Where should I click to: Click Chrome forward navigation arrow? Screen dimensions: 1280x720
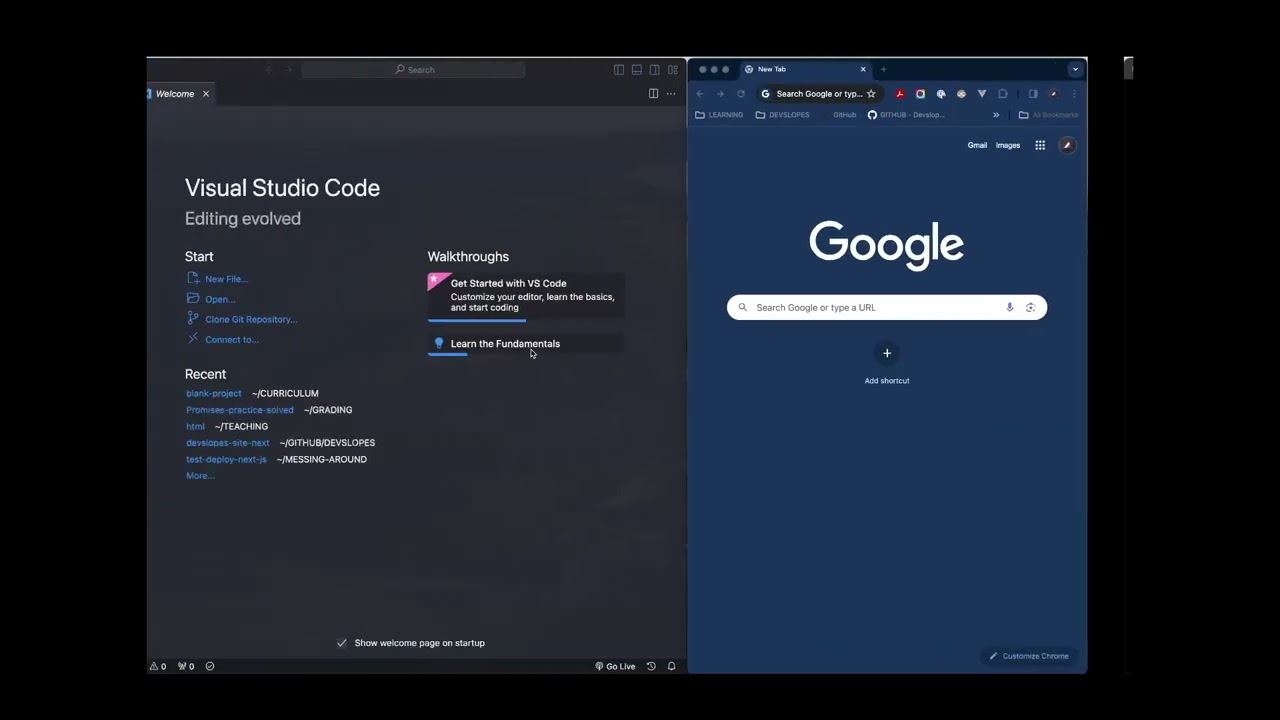click(720, 94)
